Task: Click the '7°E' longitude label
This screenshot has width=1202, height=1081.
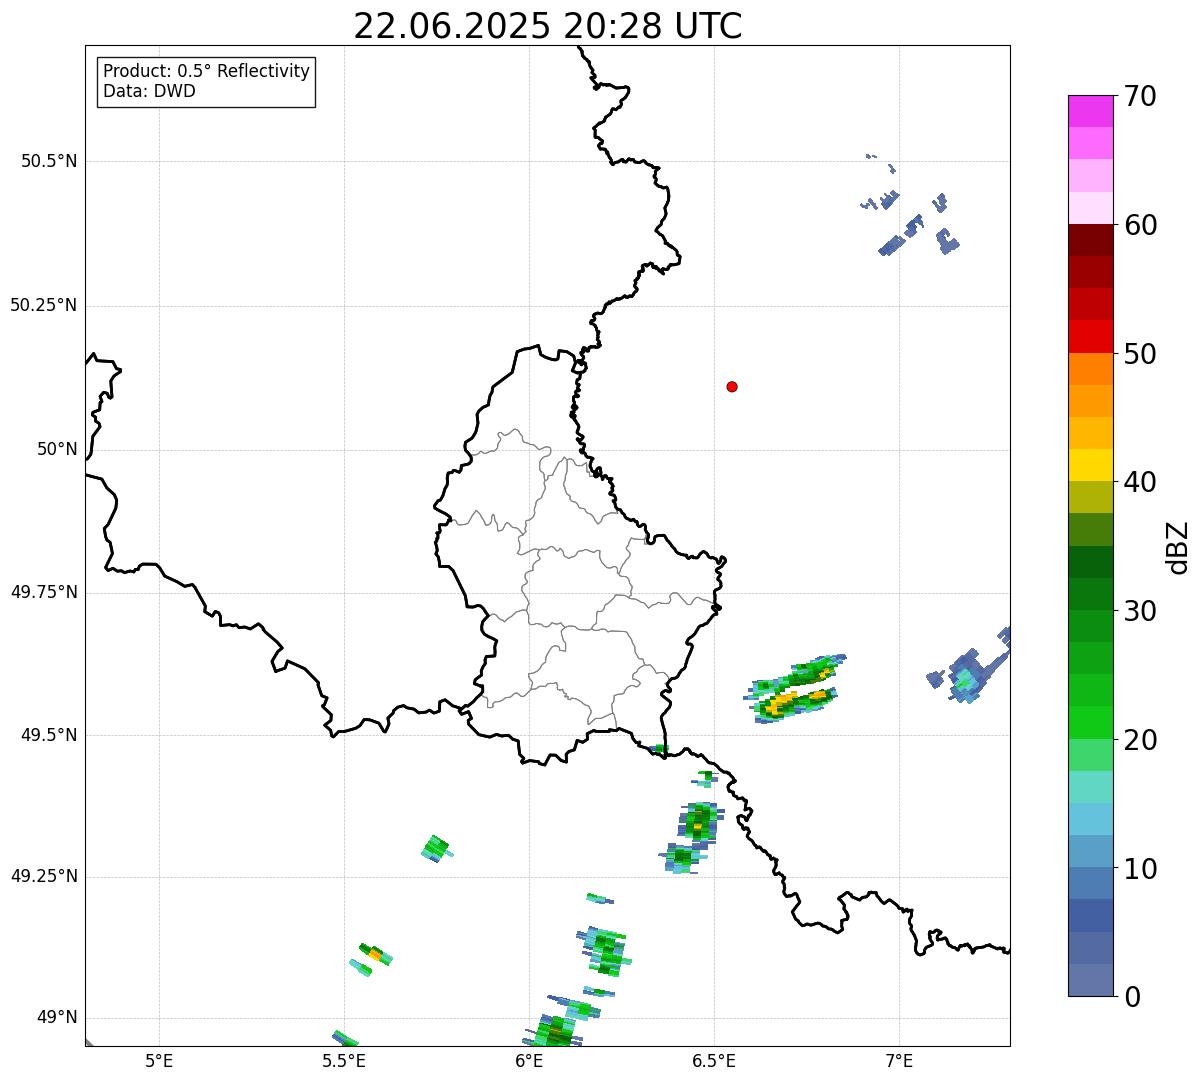Action: click(x=900, y=1060)
